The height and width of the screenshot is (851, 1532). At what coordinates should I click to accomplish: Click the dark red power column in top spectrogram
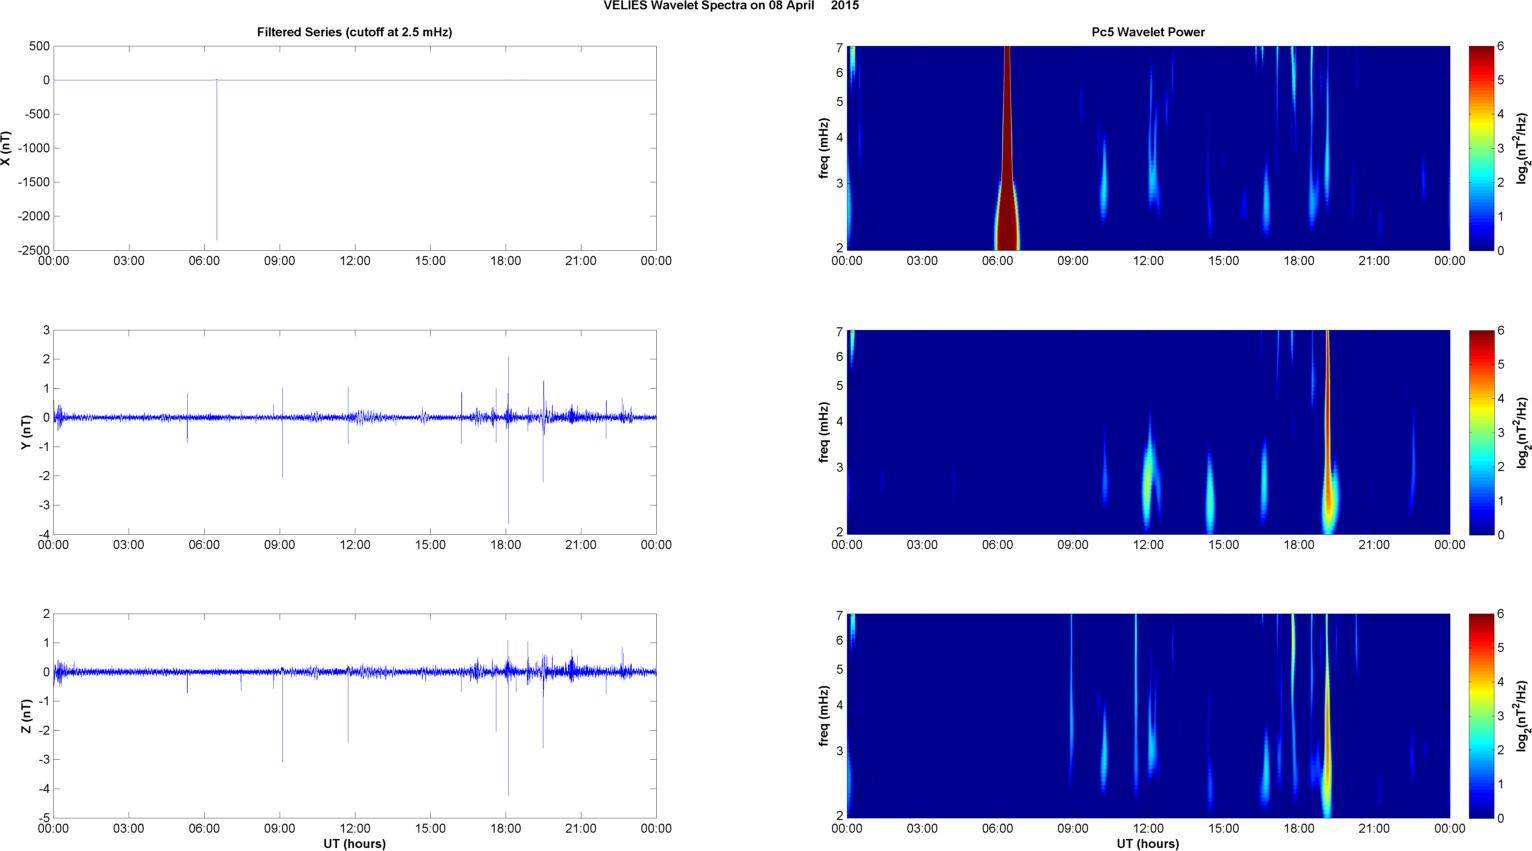(1007, 148)
